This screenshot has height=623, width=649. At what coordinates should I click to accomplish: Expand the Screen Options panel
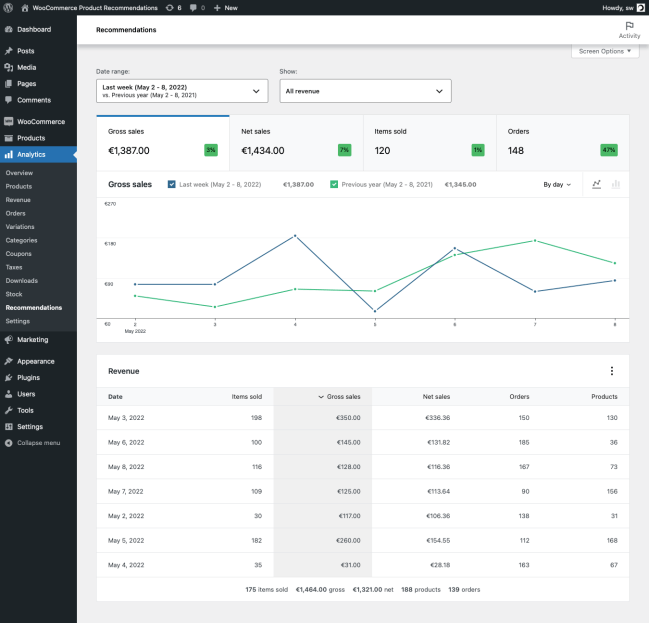[x=605, y=51]
